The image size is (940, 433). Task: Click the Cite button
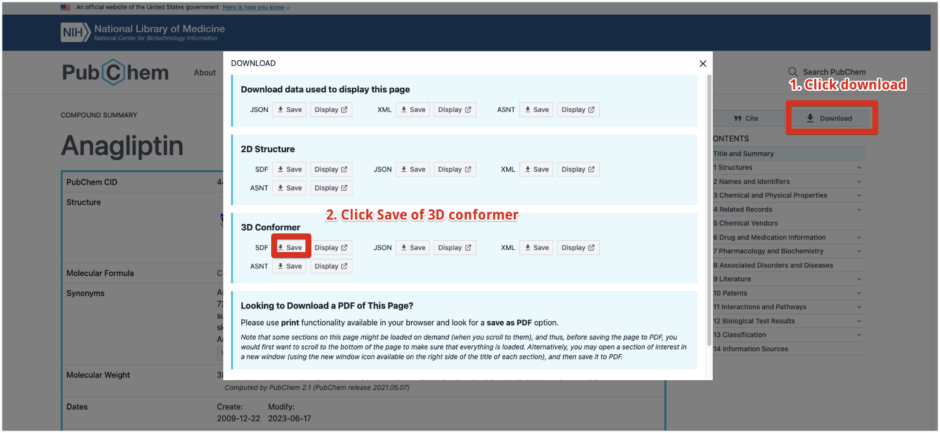click(746, 118)
